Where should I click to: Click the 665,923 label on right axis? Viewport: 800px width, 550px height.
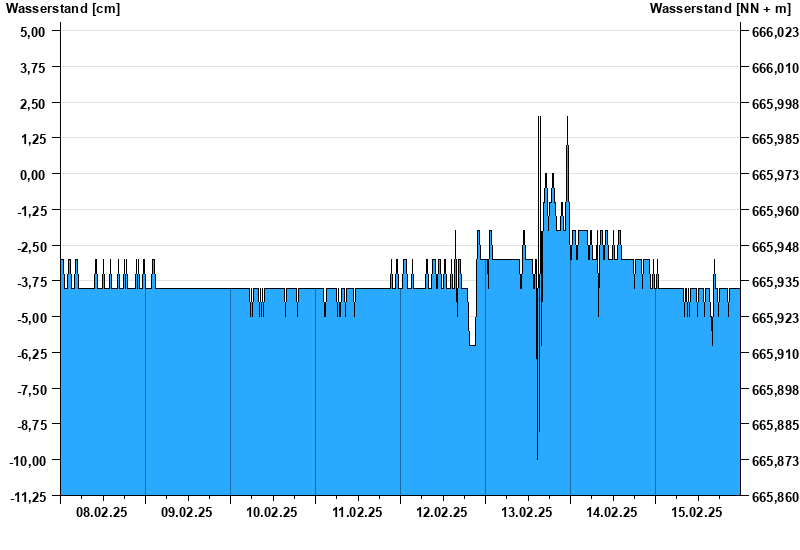776,318
